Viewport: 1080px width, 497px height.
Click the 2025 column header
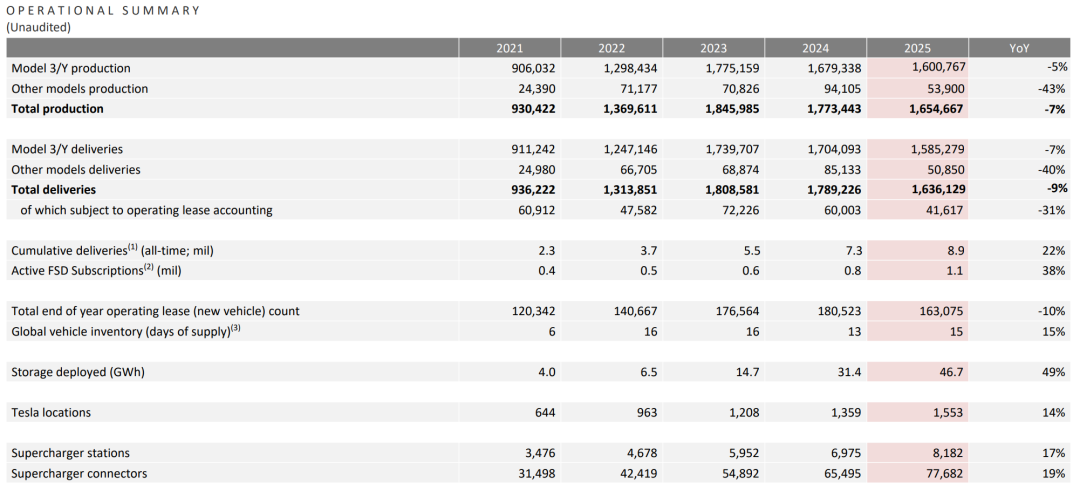click(917, 48)
